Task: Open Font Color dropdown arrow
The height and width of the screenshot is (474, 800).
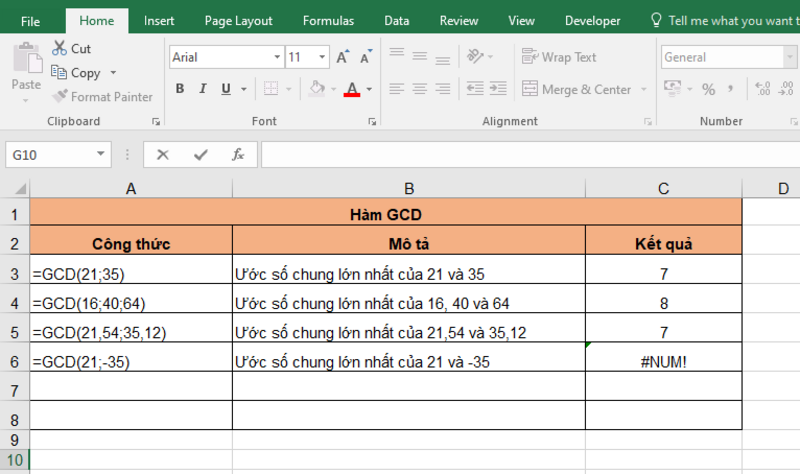Action: (x=369, y=89)
